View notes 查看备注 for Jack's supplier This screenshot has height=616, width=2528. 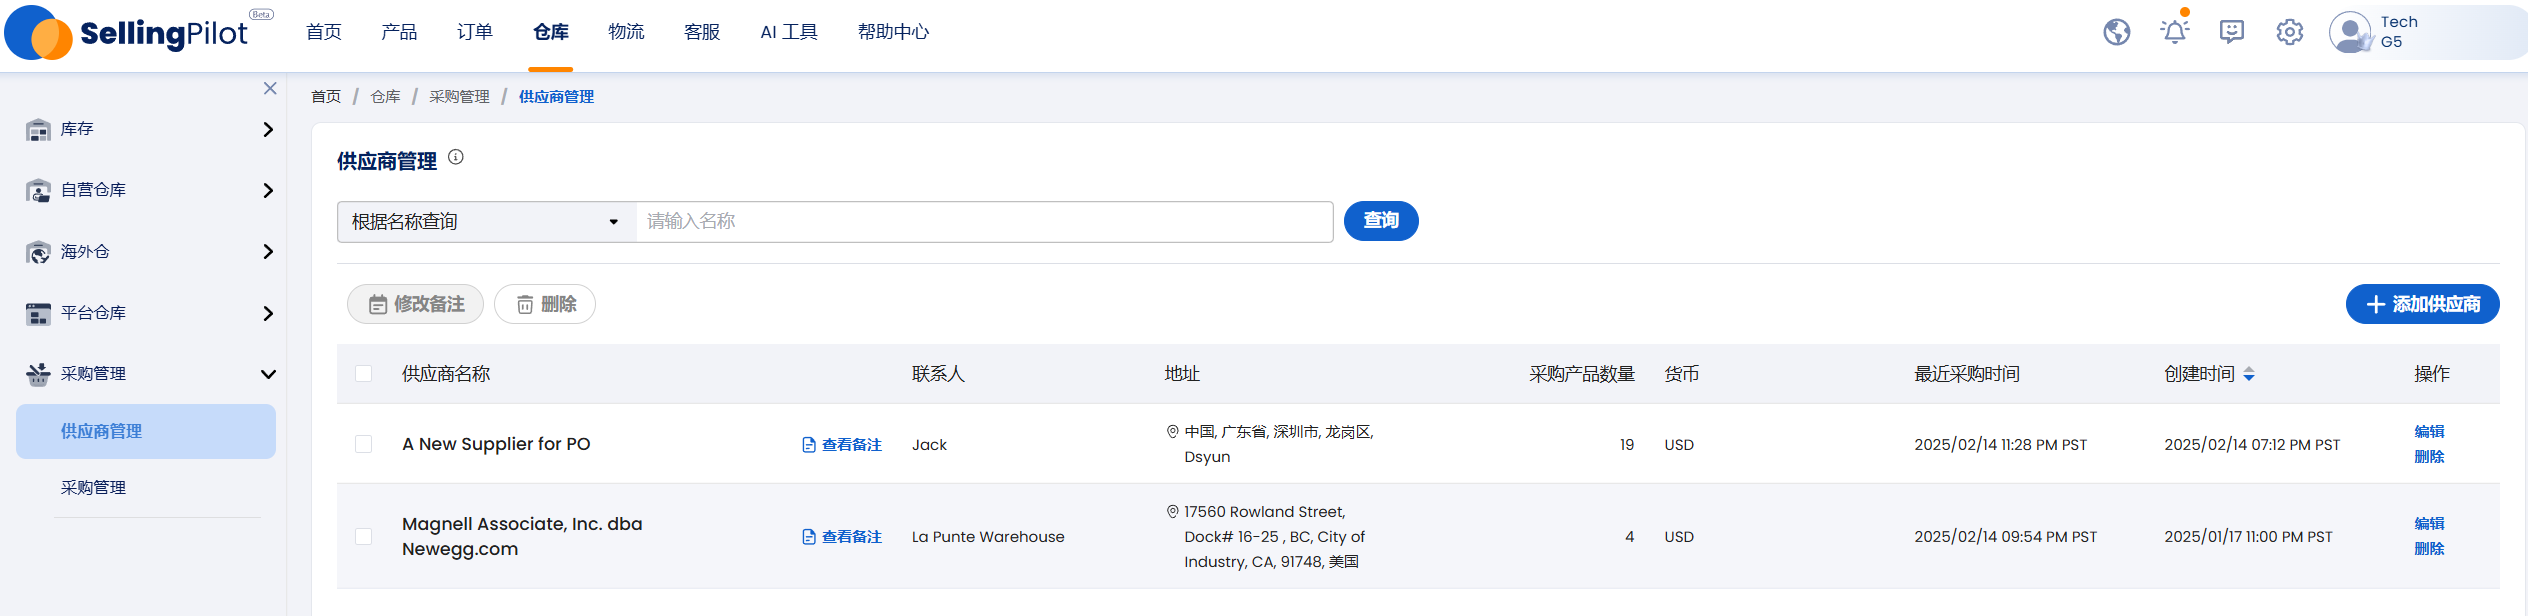tap(842, 445)
